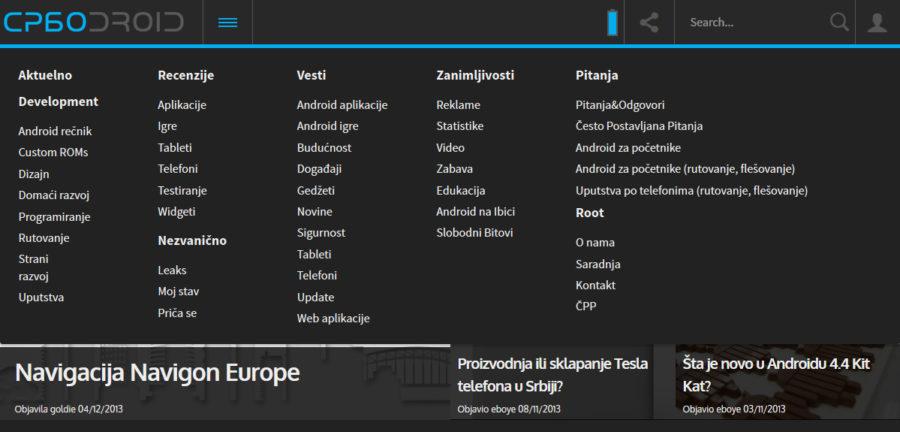This screenshot has height=432, width=900.
Task: Open Tesla telefona u Srbiji article
Action: pos(553,375)
